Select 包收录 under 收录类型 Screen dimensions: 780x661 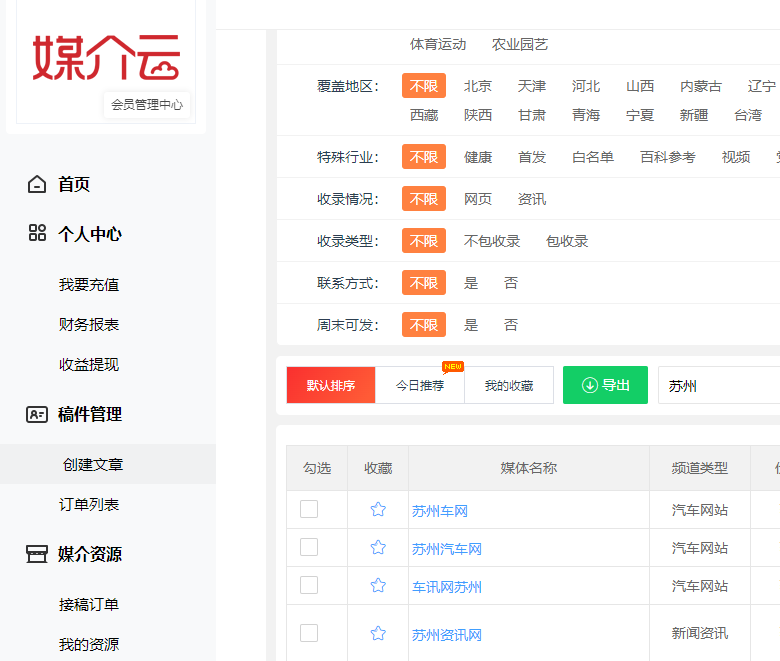coord(567,241)
